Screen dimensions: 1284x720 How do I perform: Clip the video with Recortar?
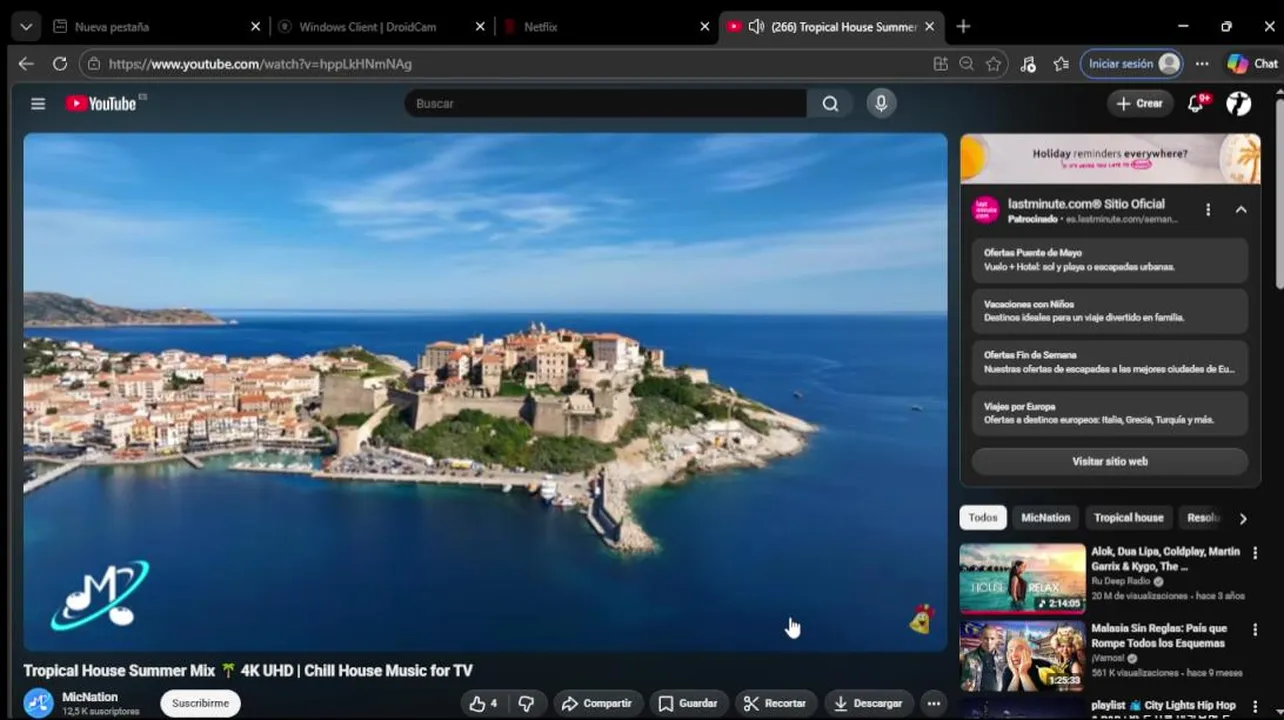click(775, 703)
